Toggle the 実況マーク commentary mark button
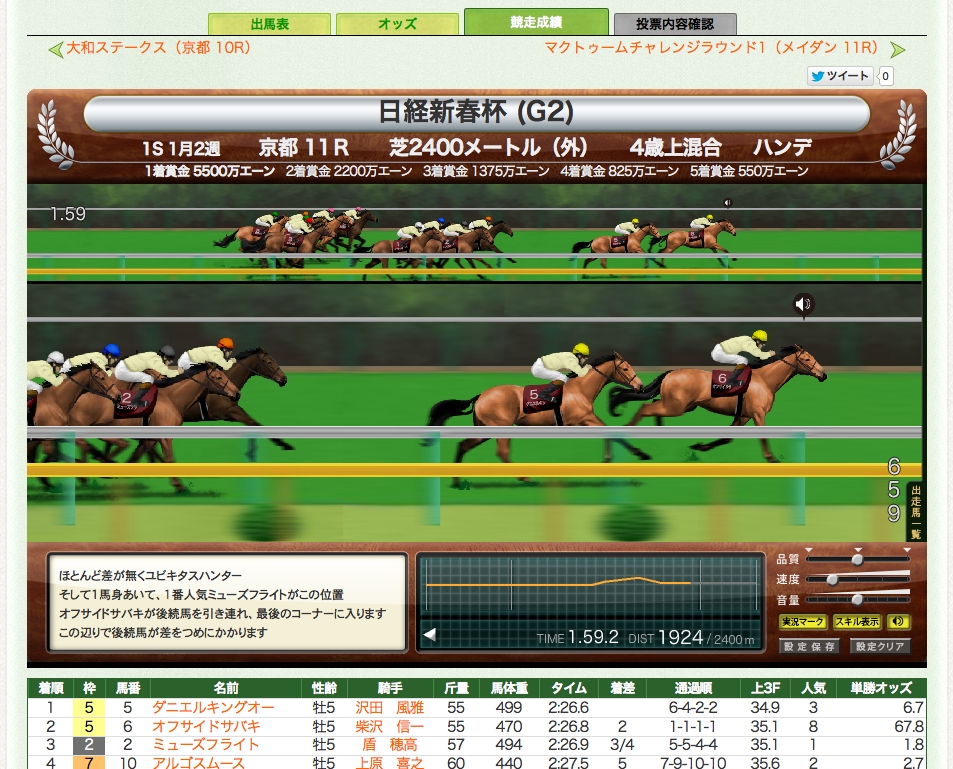Screen dimensions: 953x769 pyautogui.click(x=802, y=622)
